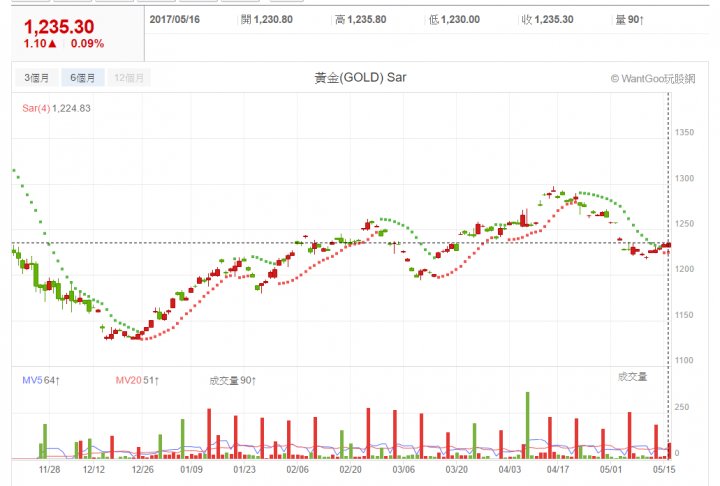Click the 成交量 axis title on right
720x486 pixels.
tap(632, 377)
